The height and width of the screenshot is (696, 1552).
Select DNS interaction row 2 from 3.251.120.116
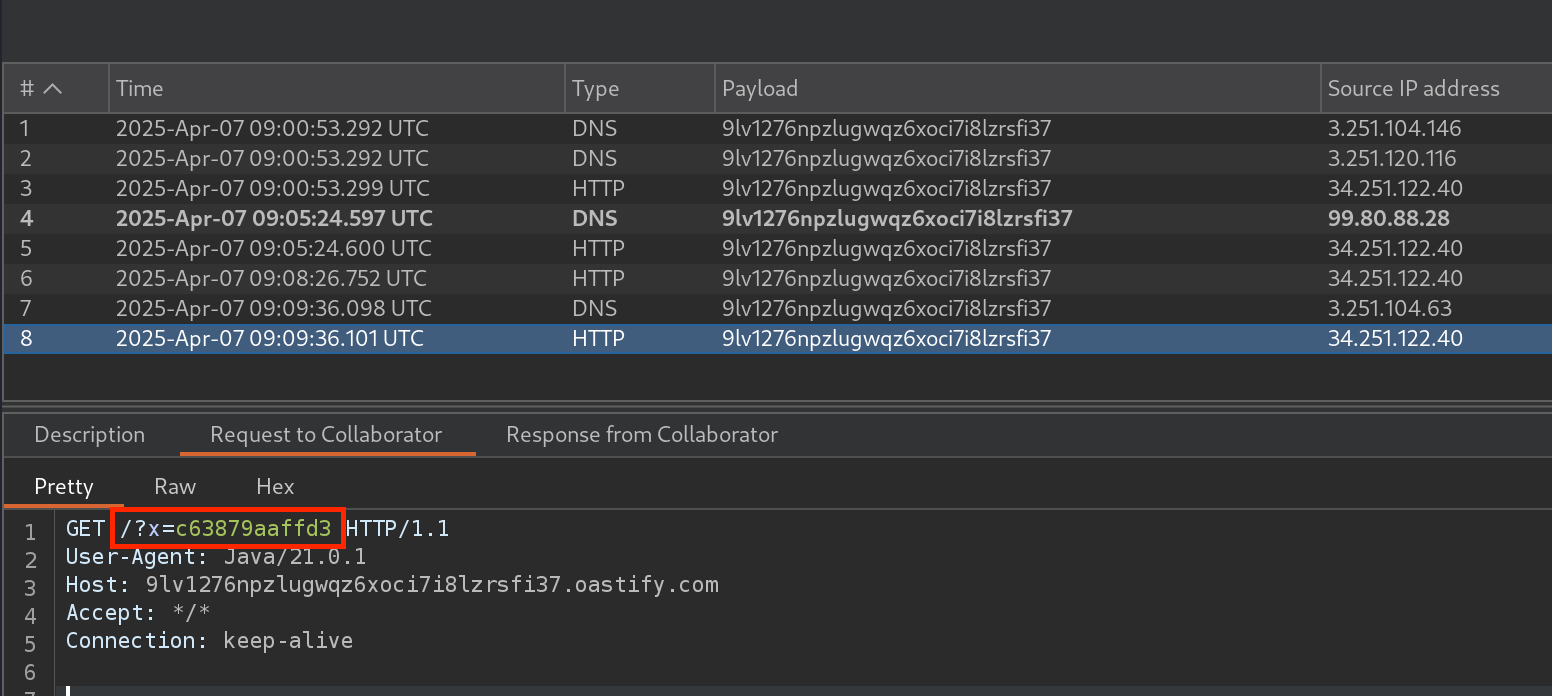[700, 159]
